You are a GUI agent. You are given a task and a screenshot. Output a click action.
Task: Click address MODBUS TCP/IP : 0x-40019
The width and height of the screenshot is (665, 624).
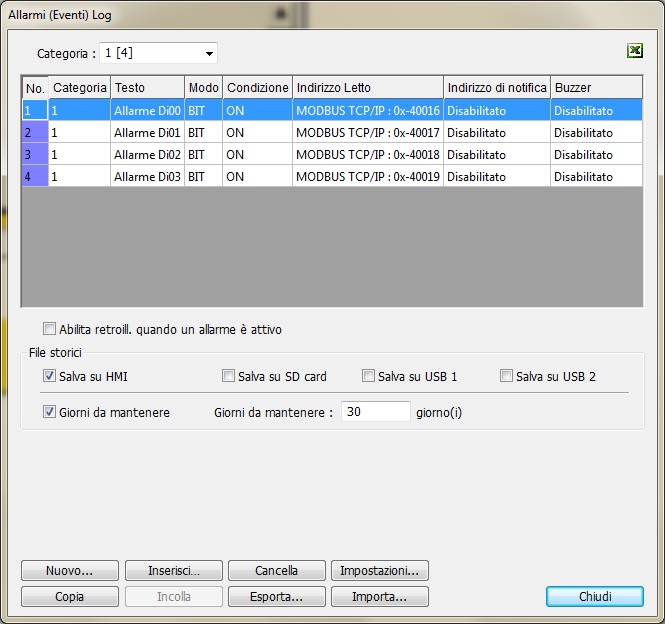click(x=368, y=176)
